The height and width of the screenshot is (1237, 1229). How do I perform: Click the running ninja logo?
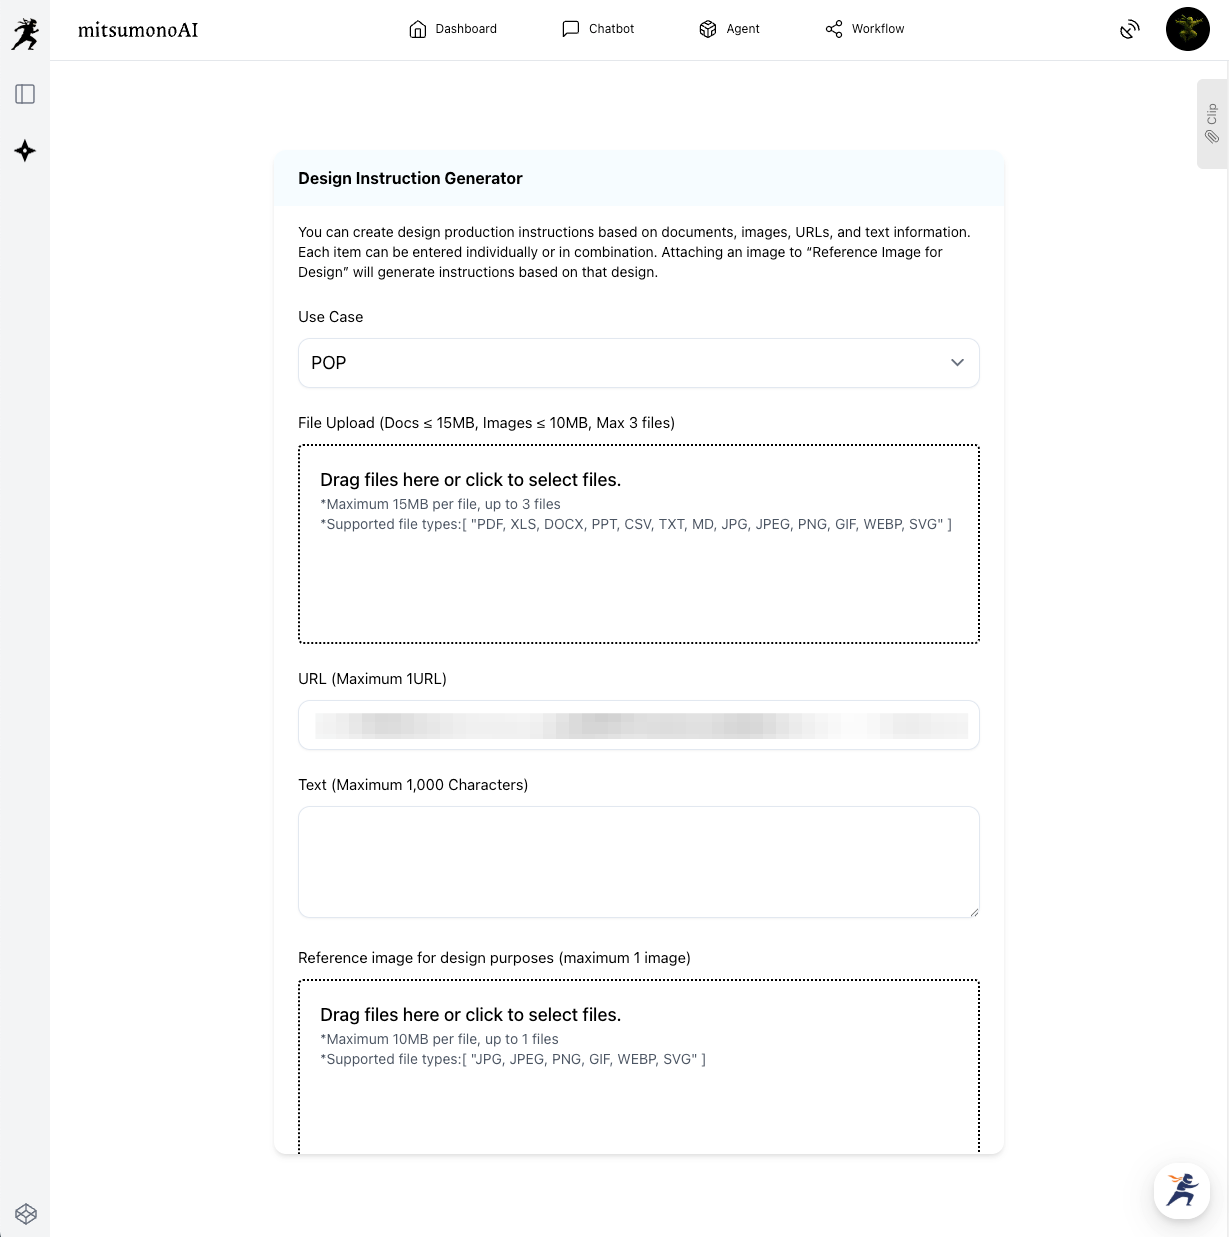click(x=25, y=33)
